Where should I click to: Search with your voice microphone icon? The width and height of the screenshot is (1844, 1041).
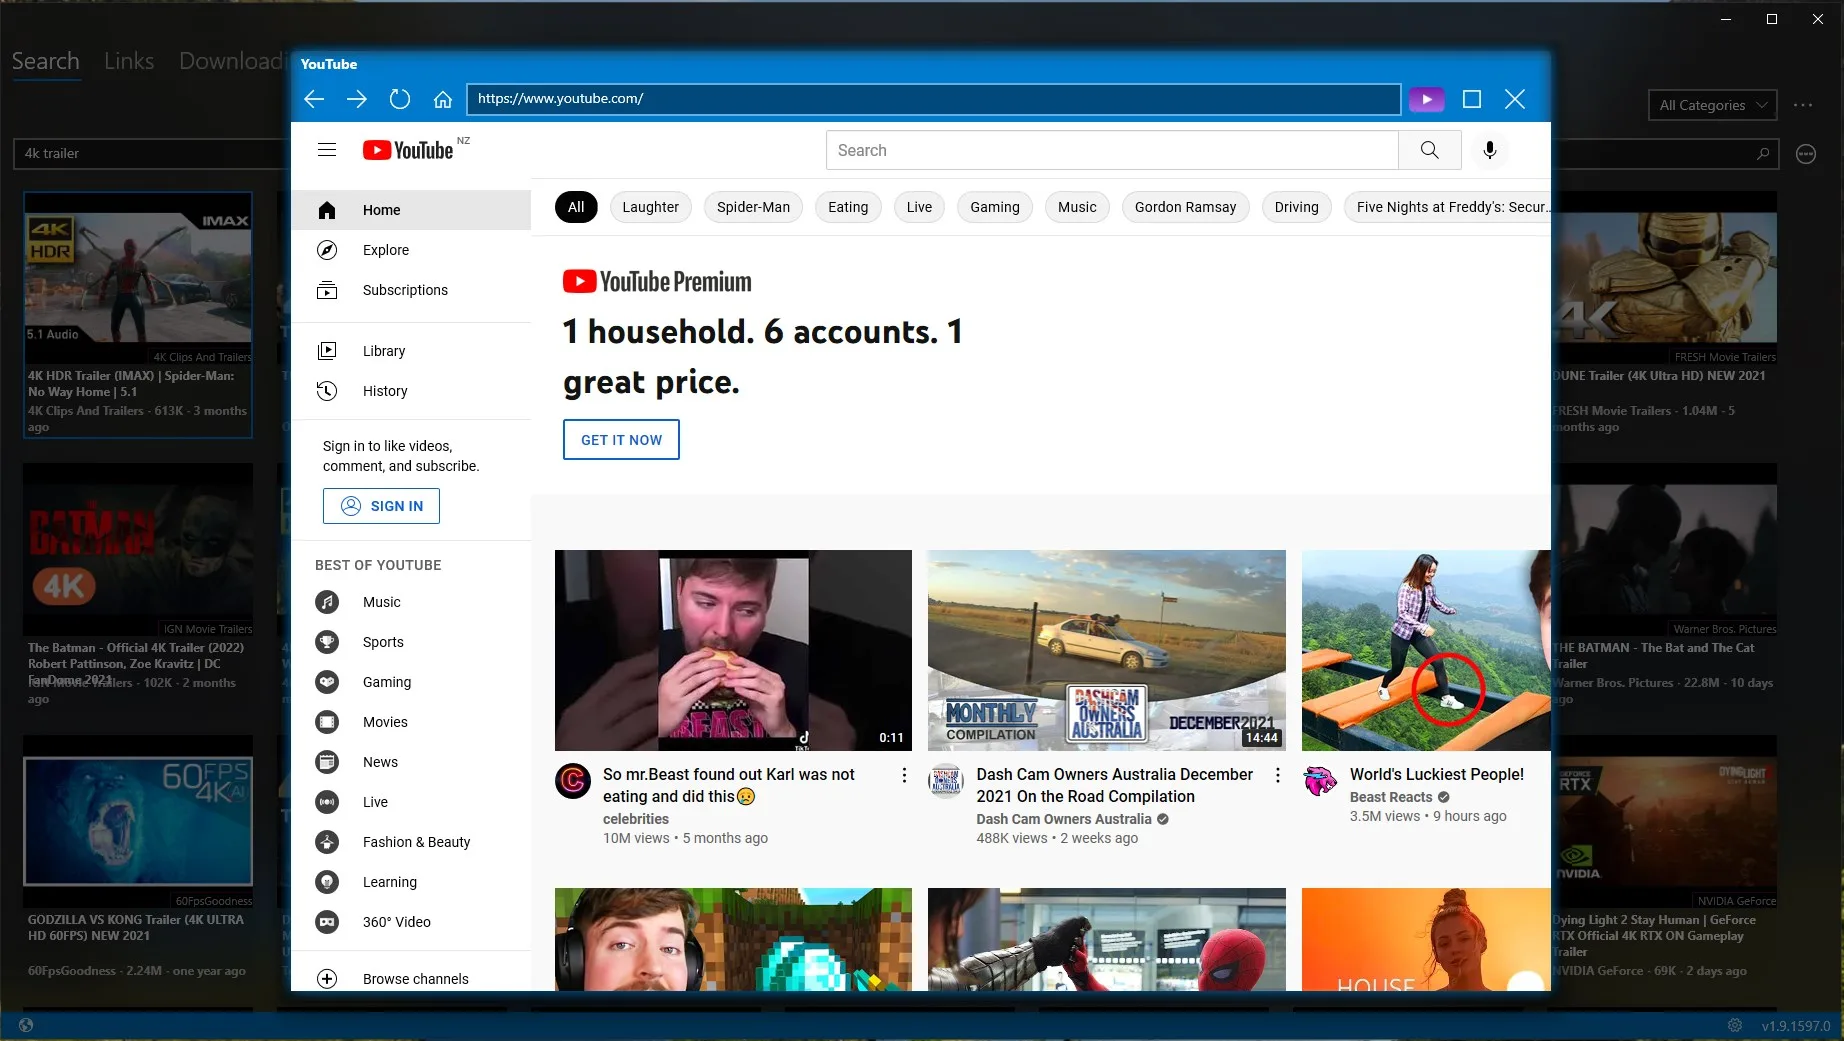click(x=1490, y=150)
